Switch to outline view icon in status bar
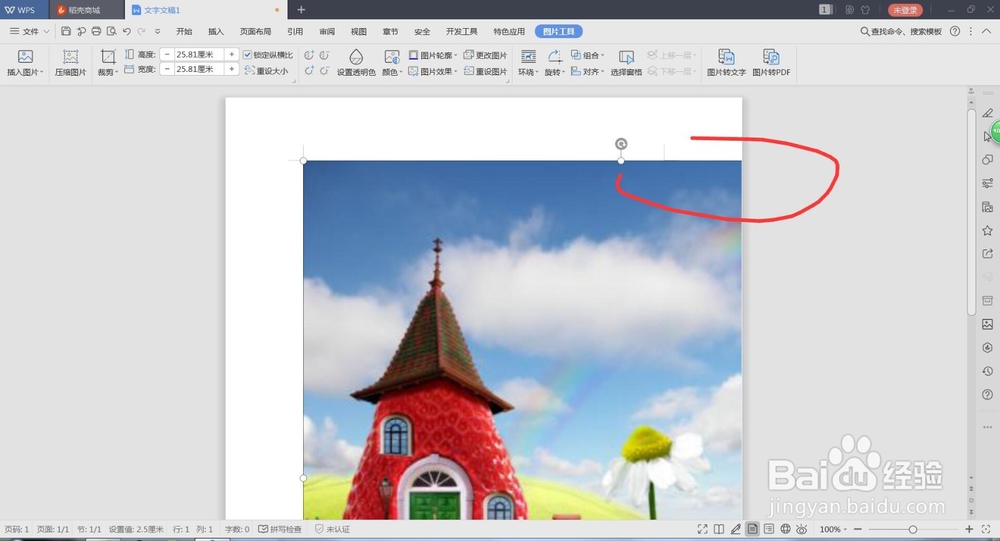Viewport: 1000px width, 541px height. pyautogui.click(x=769, y=529)
